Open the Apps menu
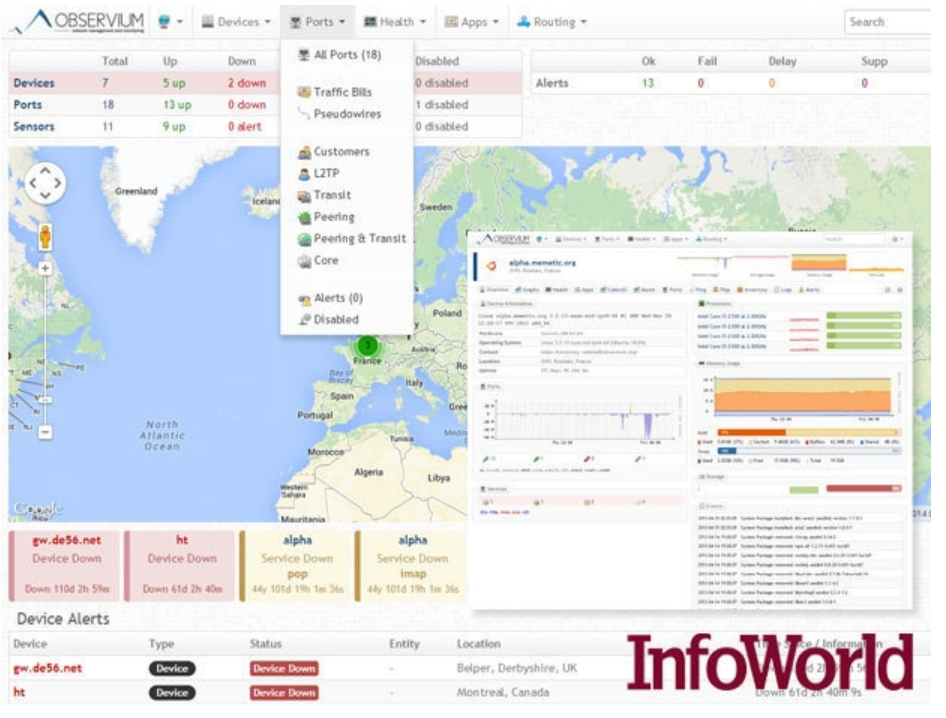Image resolution: width=946 pixels, height=718 pixels. coord(472,22)
